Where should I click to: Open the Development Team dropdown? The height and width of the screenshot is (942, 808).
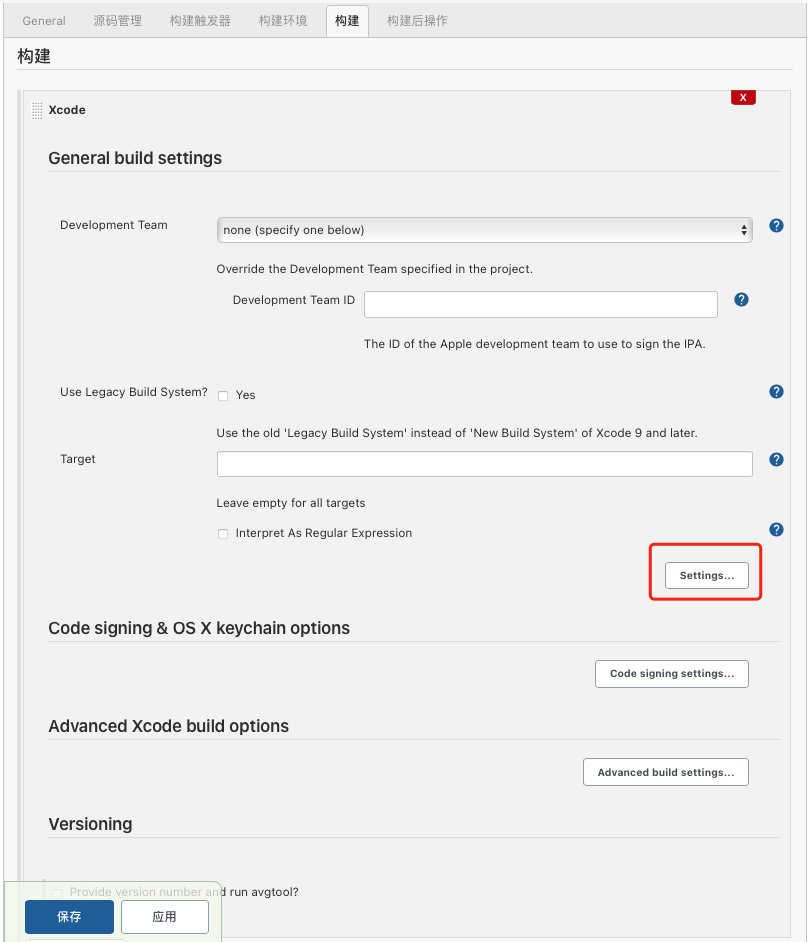click(484, 230)
